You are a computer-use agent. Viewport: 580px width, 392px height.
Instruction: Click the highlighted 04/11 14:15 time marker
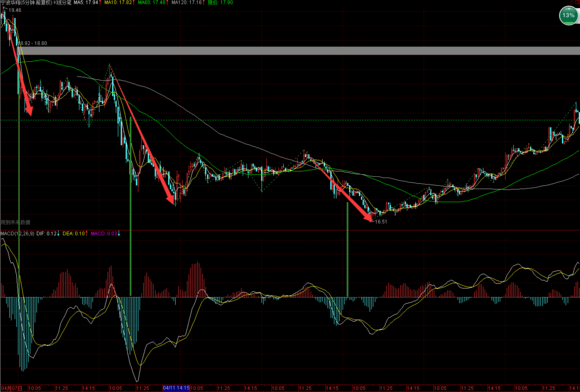[x=176, y=388]
